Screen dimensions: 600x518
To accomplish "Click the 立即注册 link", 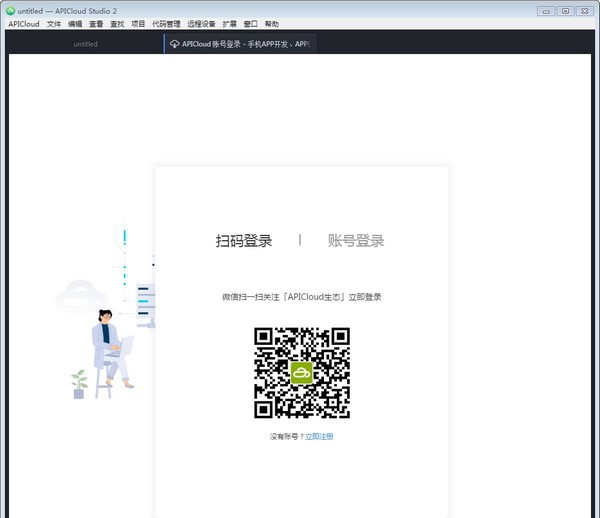I will (x=319, y=437).
